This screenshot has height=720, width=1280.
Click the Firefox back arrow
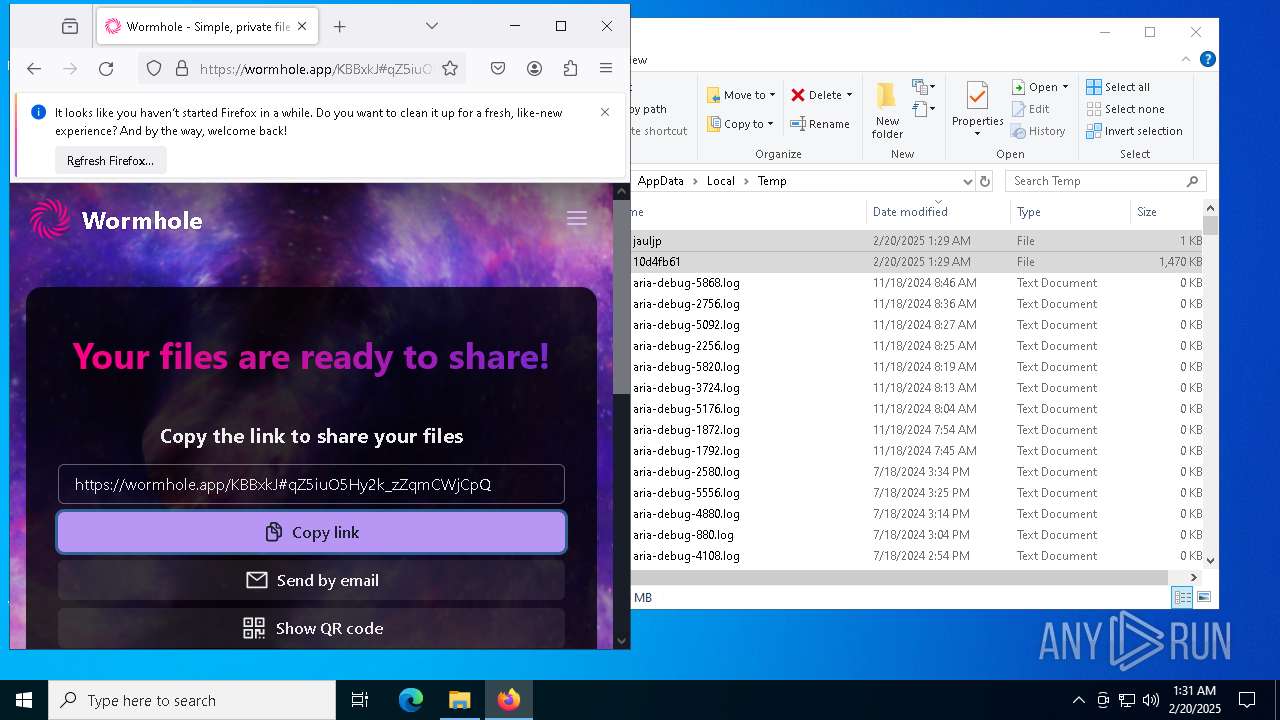point(34,68)
